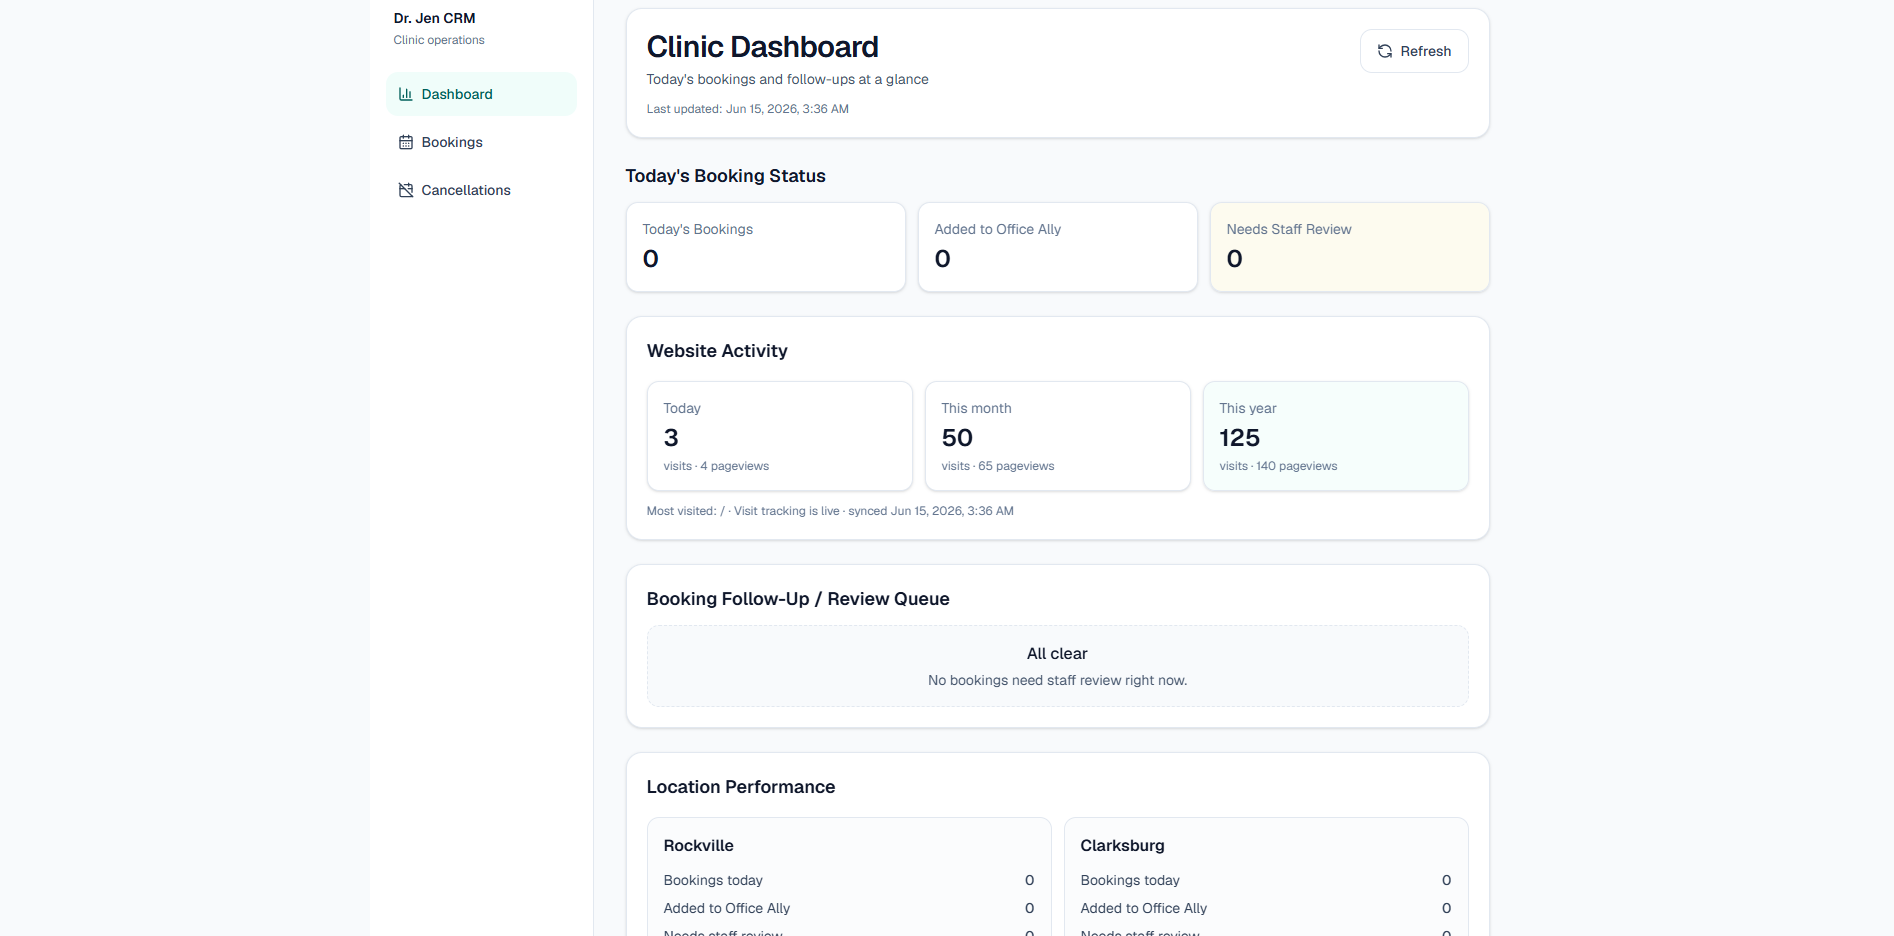Click the Last updated timestamp text
The width and height of the screenshot is (1894, 936).
(747, 109)
